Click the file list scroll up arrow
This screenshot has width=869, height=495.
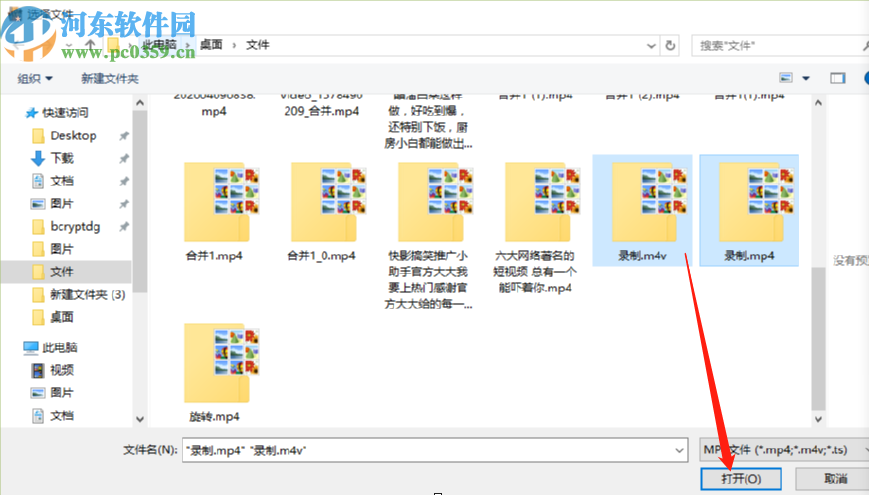click(x=818, y=103)
